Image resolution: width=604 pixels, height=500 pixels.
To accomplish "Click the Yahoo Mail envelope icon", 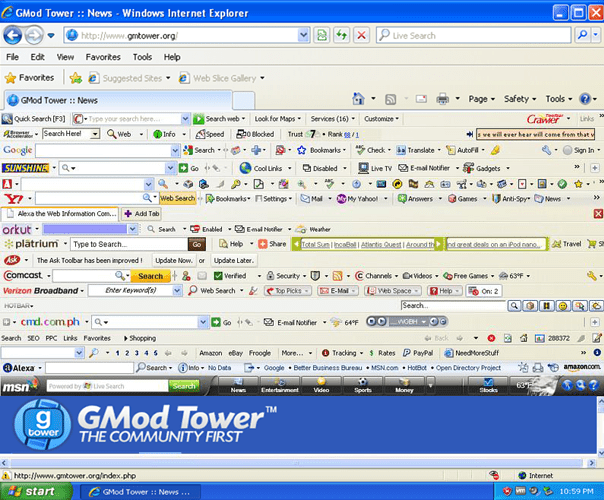I will click(305, 199).
